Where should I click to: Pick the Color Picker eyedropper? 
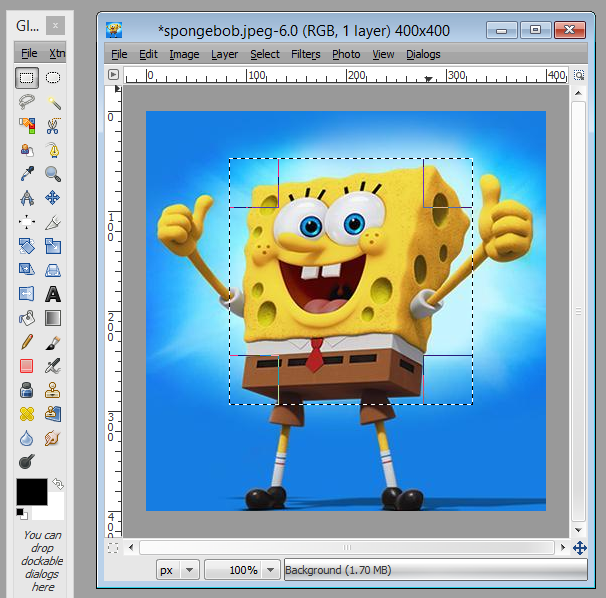[x=27, y=174]
